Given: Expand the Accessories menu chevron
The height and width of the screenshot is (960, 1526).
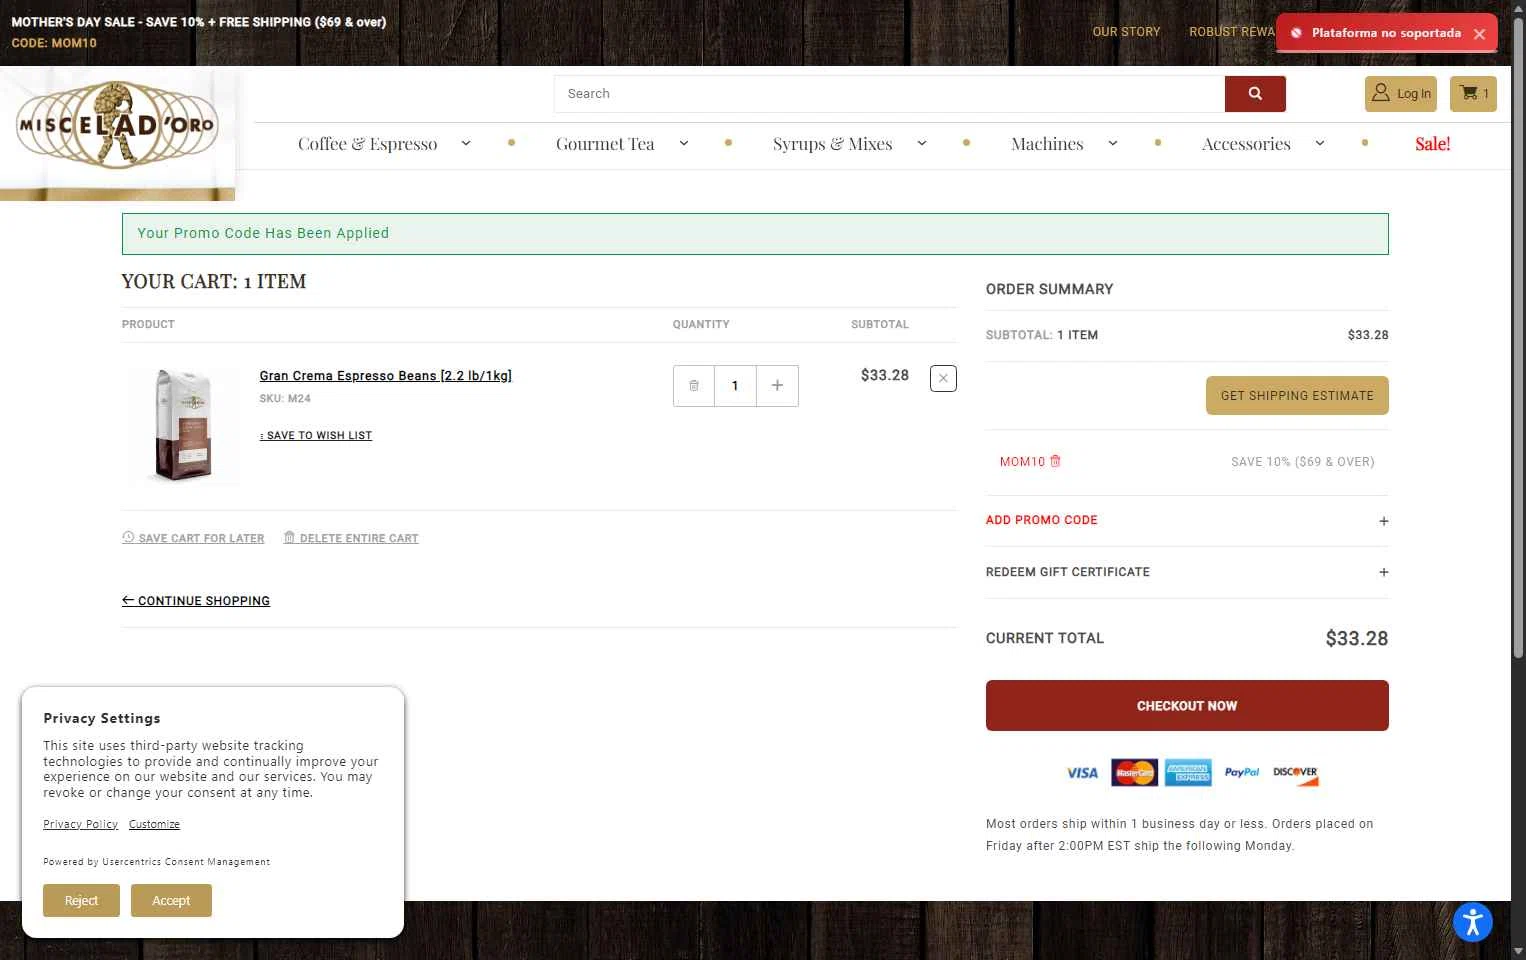Looking at the screenshot, I should point(1320,144).
